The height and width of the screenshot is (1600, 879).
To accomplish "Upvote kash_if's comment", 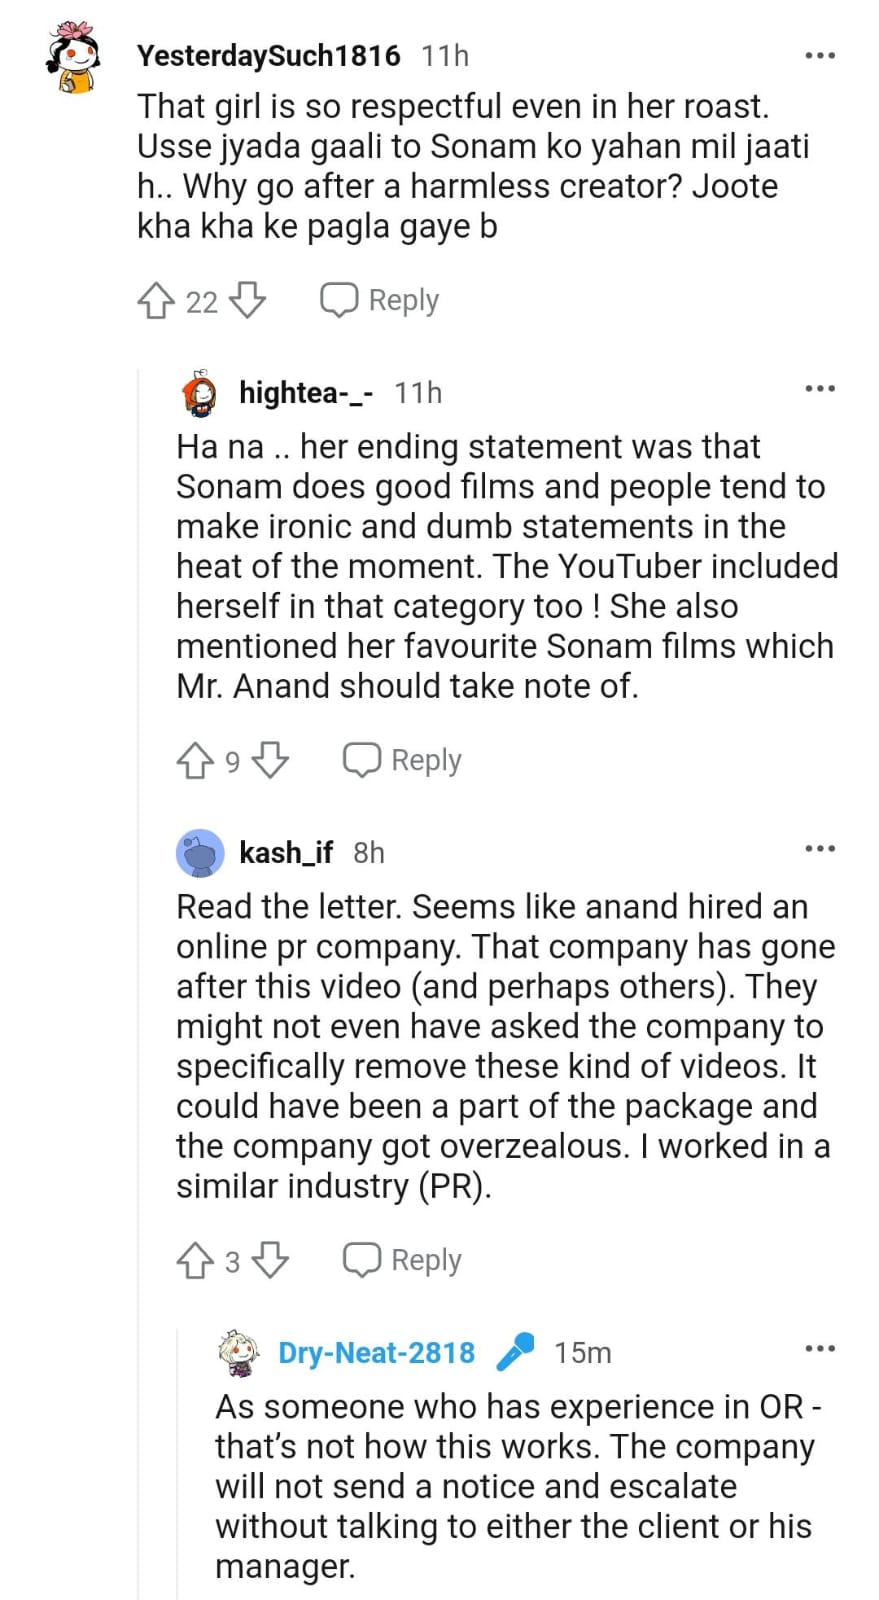I will tap(195, 1261).
